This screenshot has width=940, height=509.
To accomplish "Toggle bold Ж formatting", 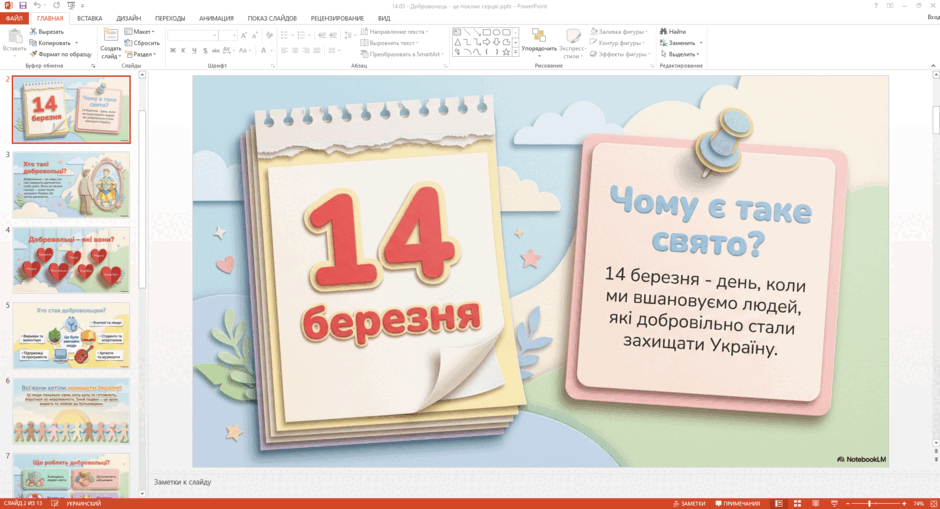I will [x=173, y=50].
